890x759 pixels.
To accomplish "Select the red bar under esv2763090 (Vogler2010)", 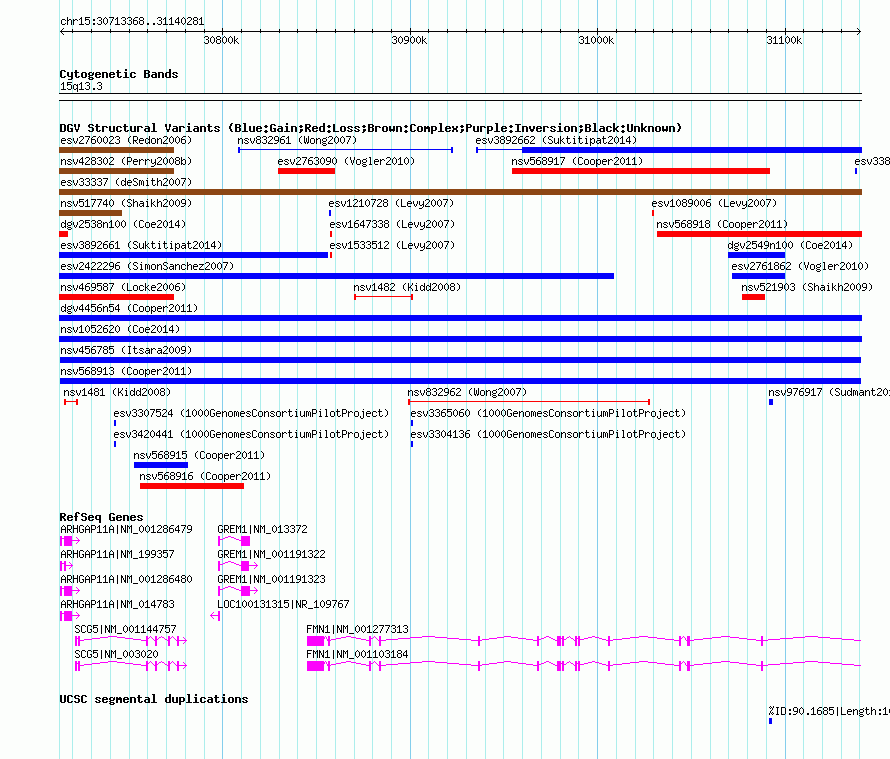I will 307,171.
